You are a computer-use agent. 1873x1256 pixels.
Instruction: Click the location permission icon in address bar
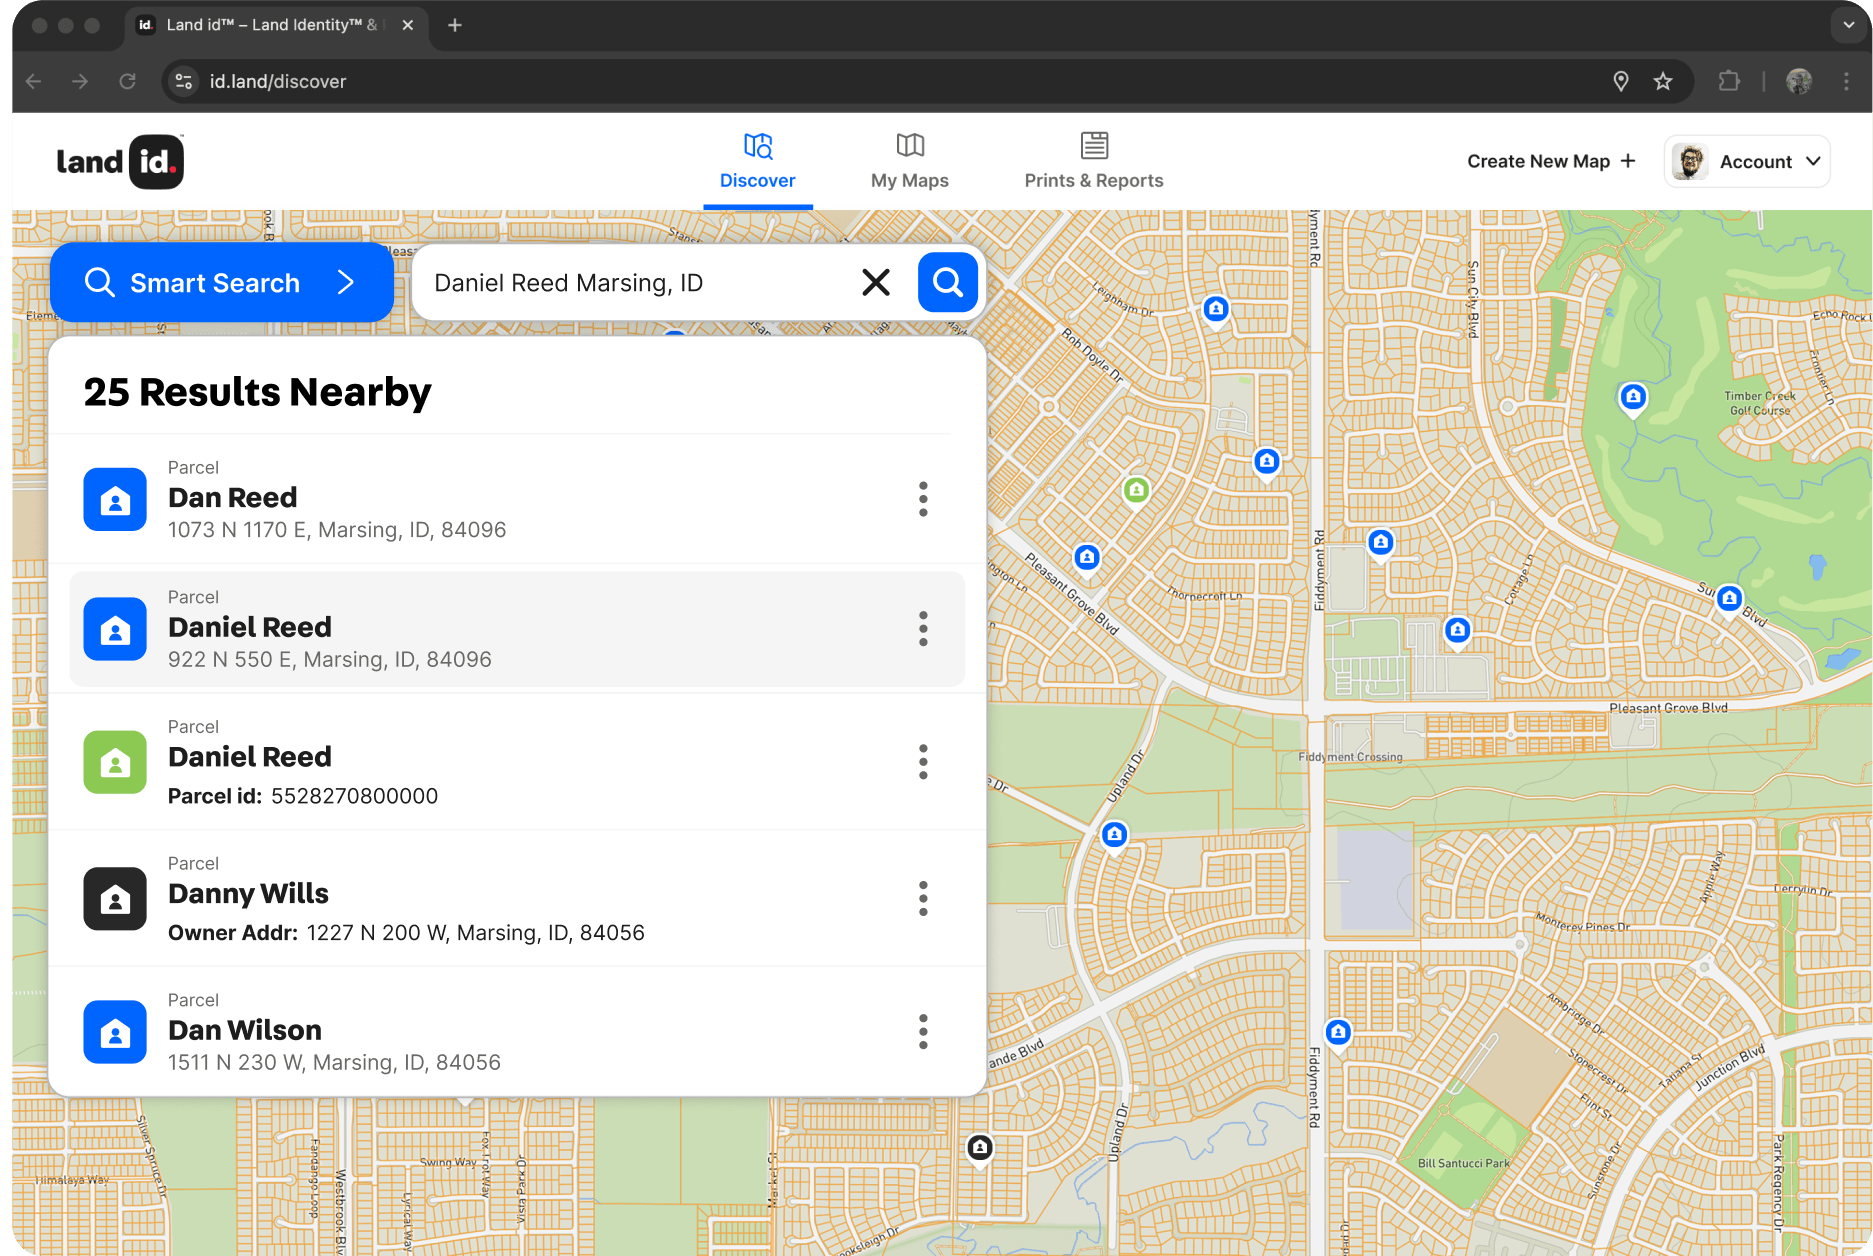(1621, 81)
